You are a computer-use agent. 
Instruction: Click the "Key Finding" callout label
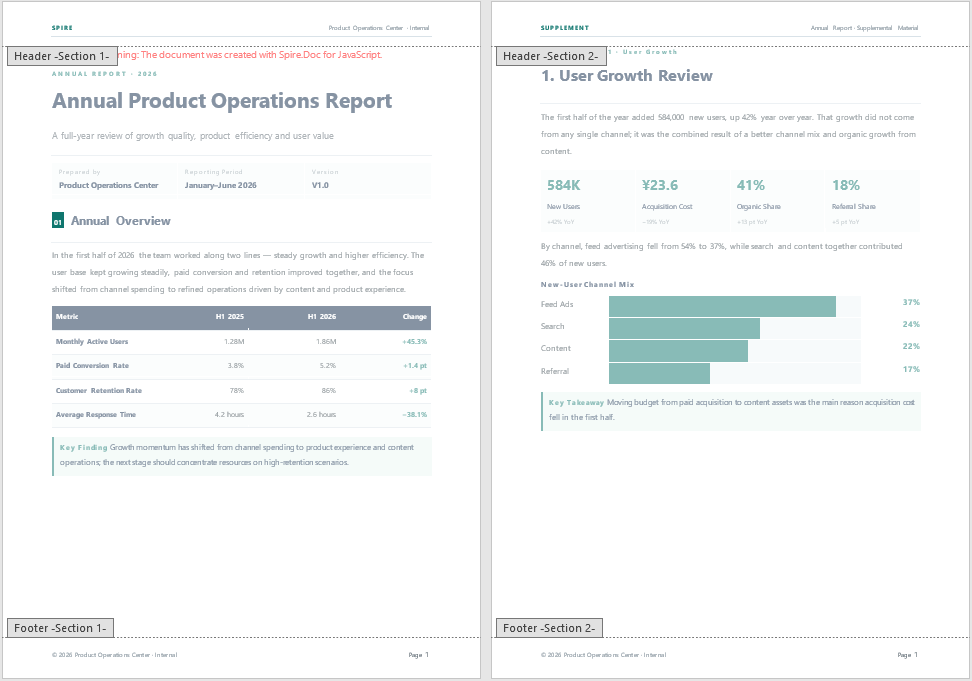coord(83,447)
